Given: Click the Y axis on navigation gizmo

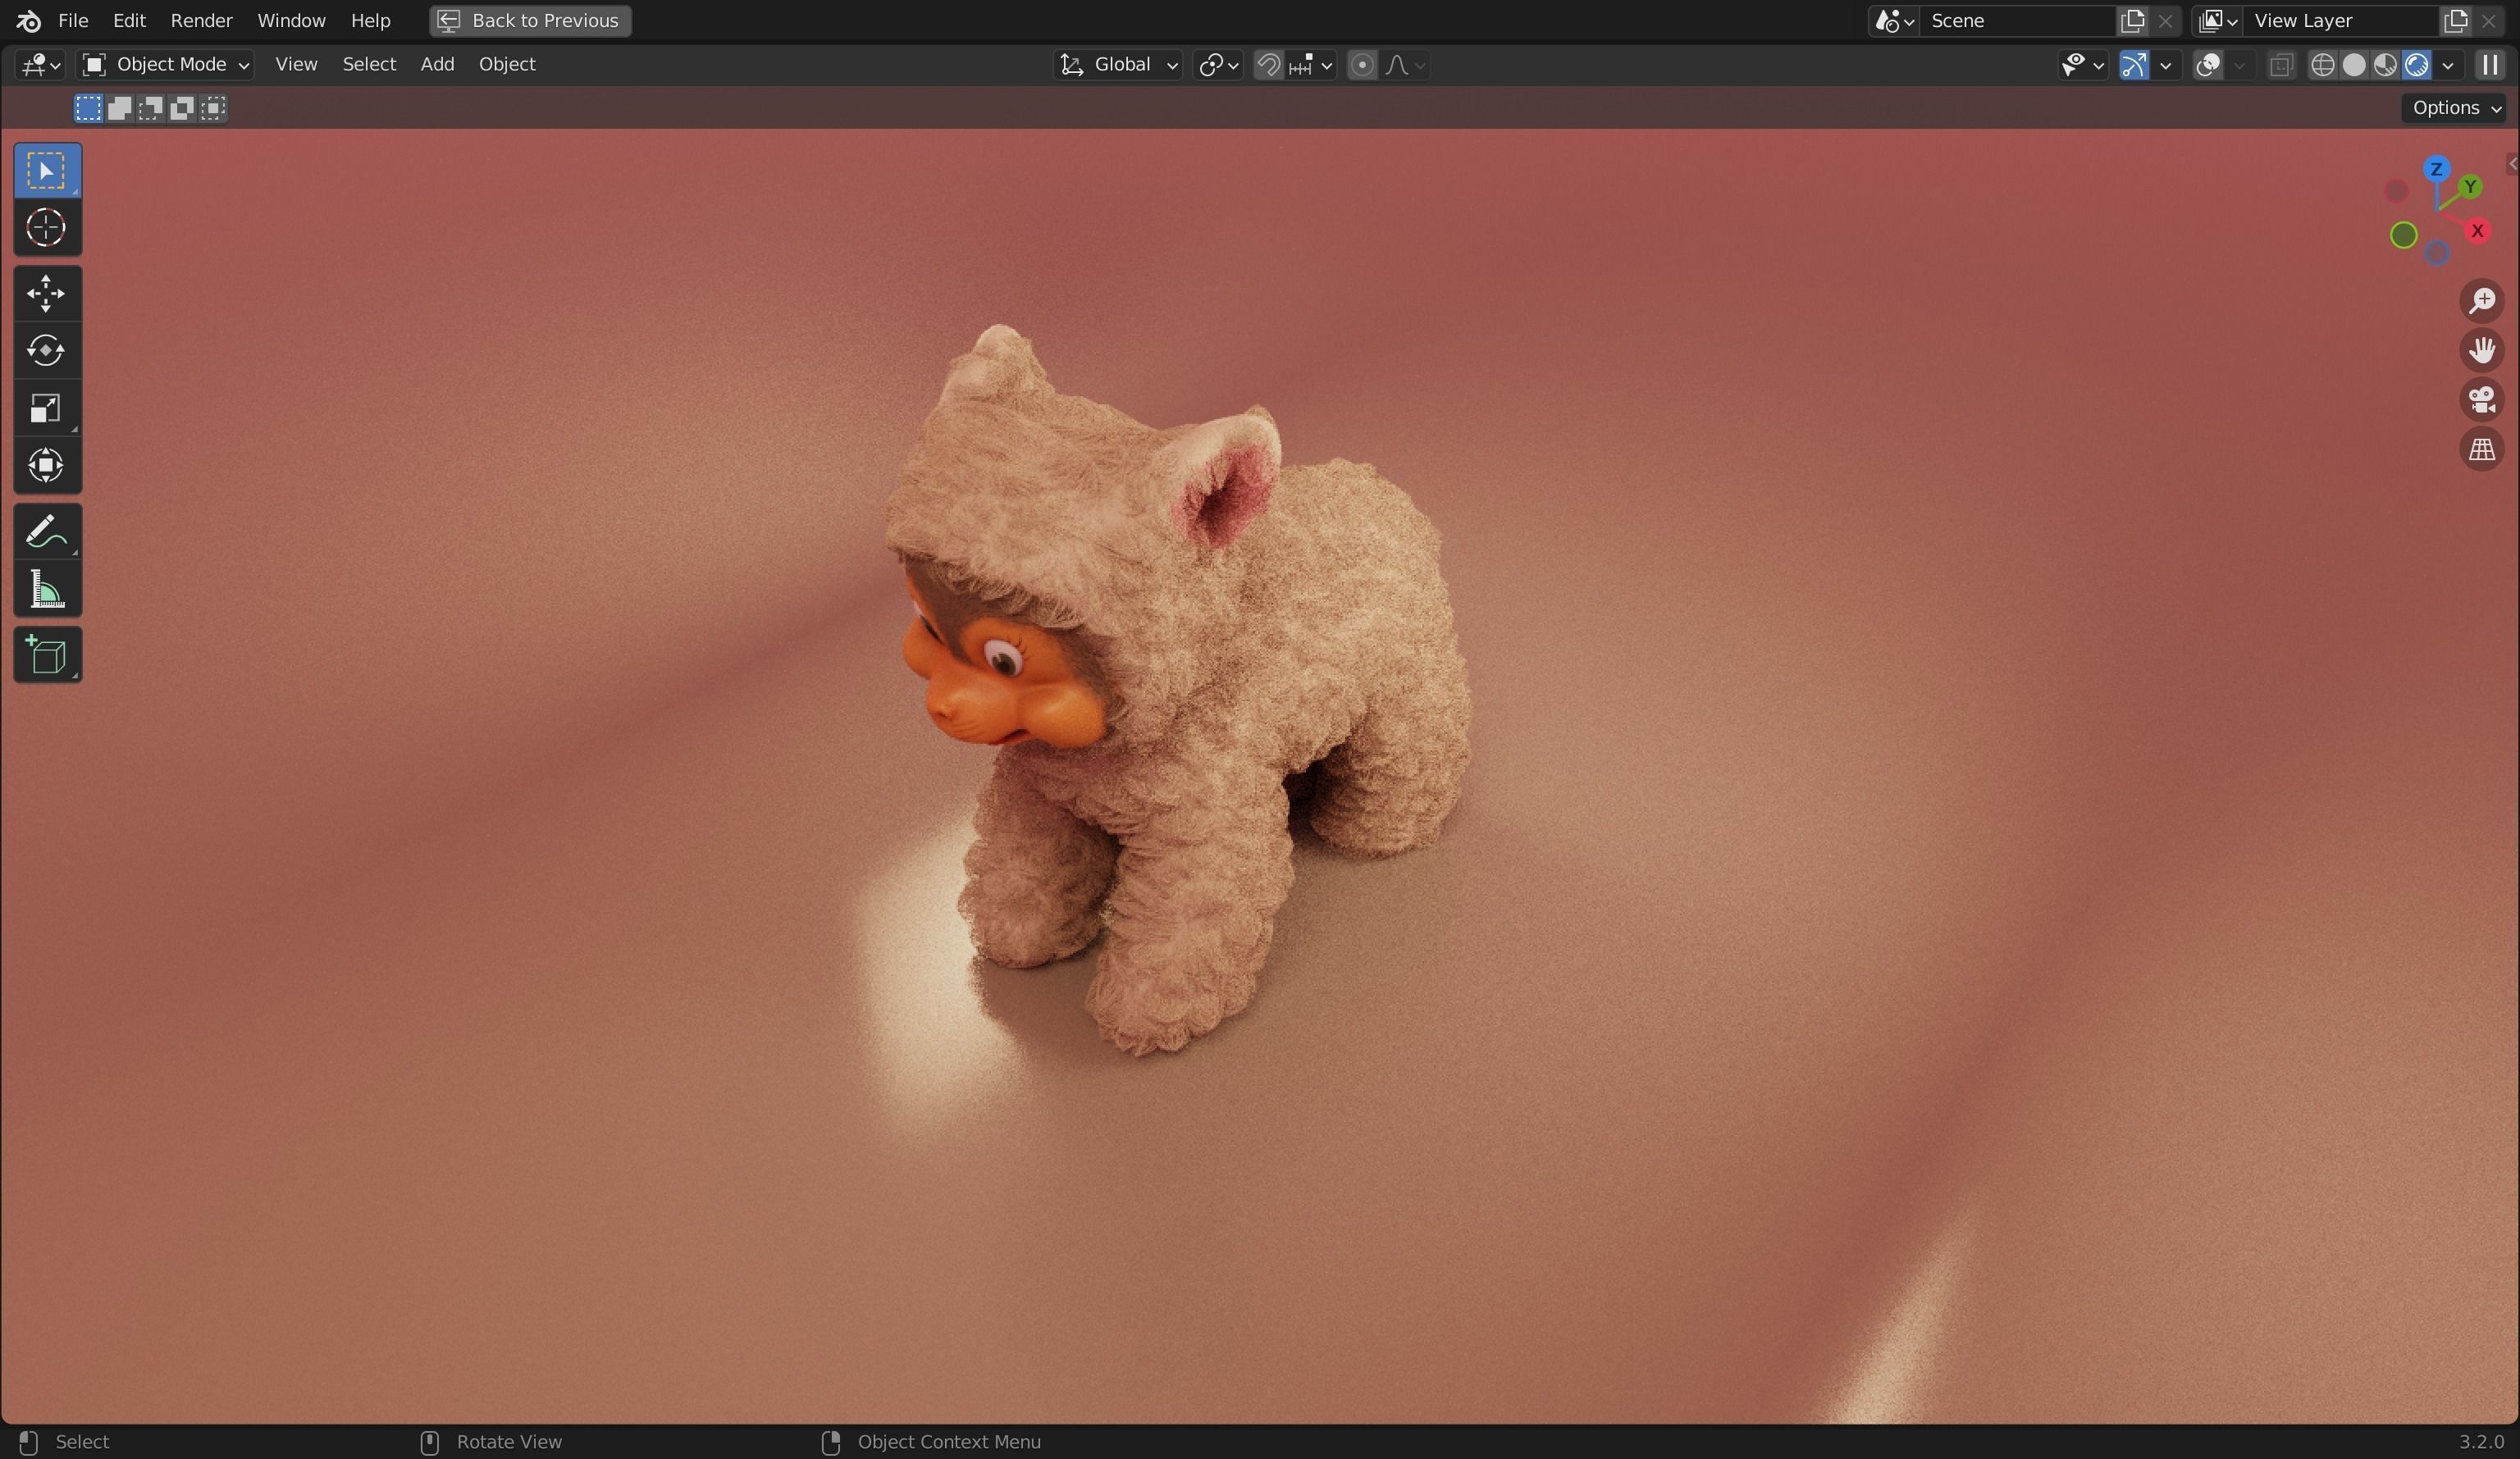Looking at the screenshot, I should coord(2470,187).
